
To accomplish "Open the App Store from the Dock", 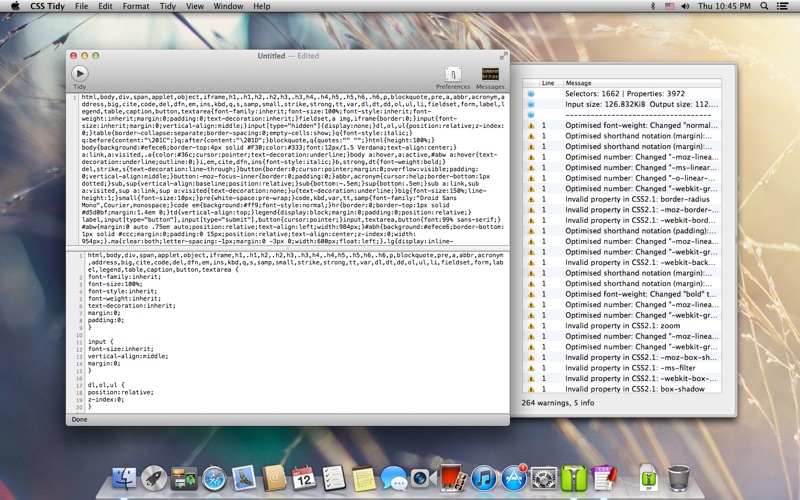I will point(514,479).
